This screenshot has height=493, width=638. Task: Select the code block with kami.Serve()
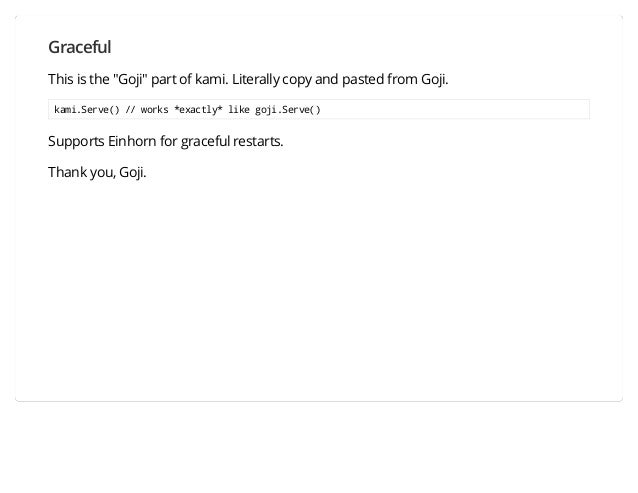(x=319, y=109)
